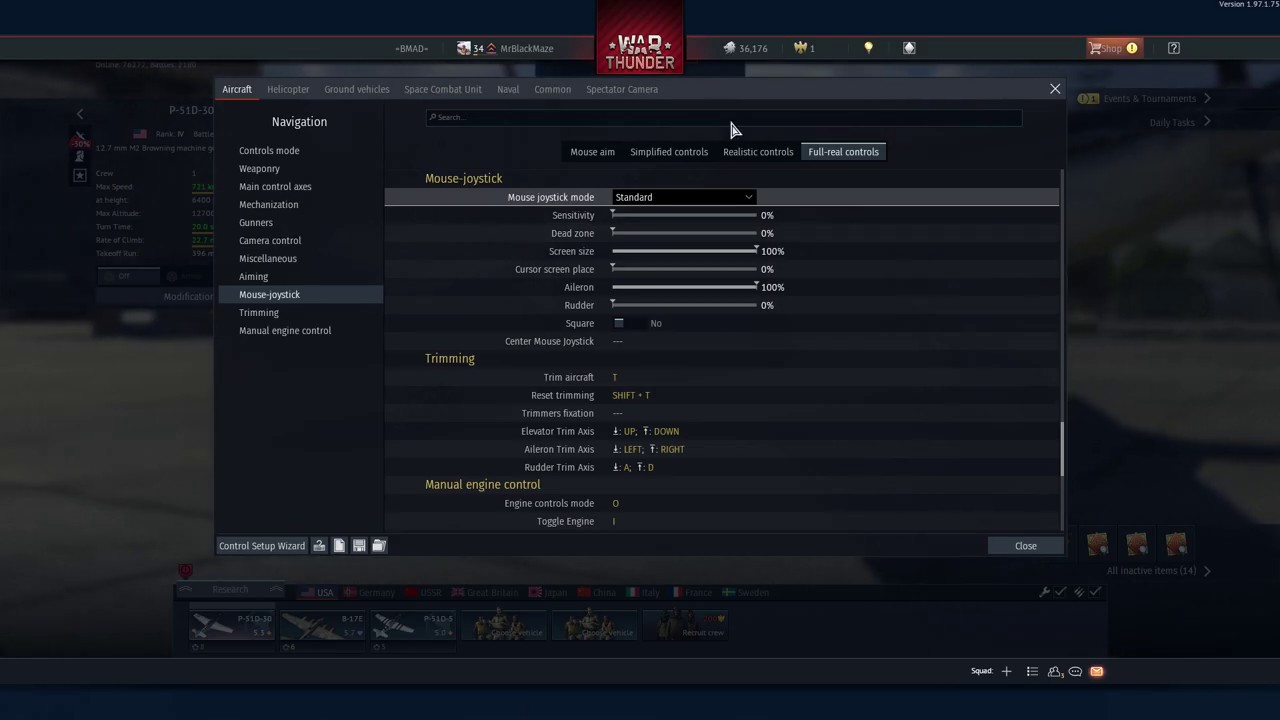Click the dialog vertical scrollbar
Screen dimensions: 1280x720
[x=1061, y=450]
